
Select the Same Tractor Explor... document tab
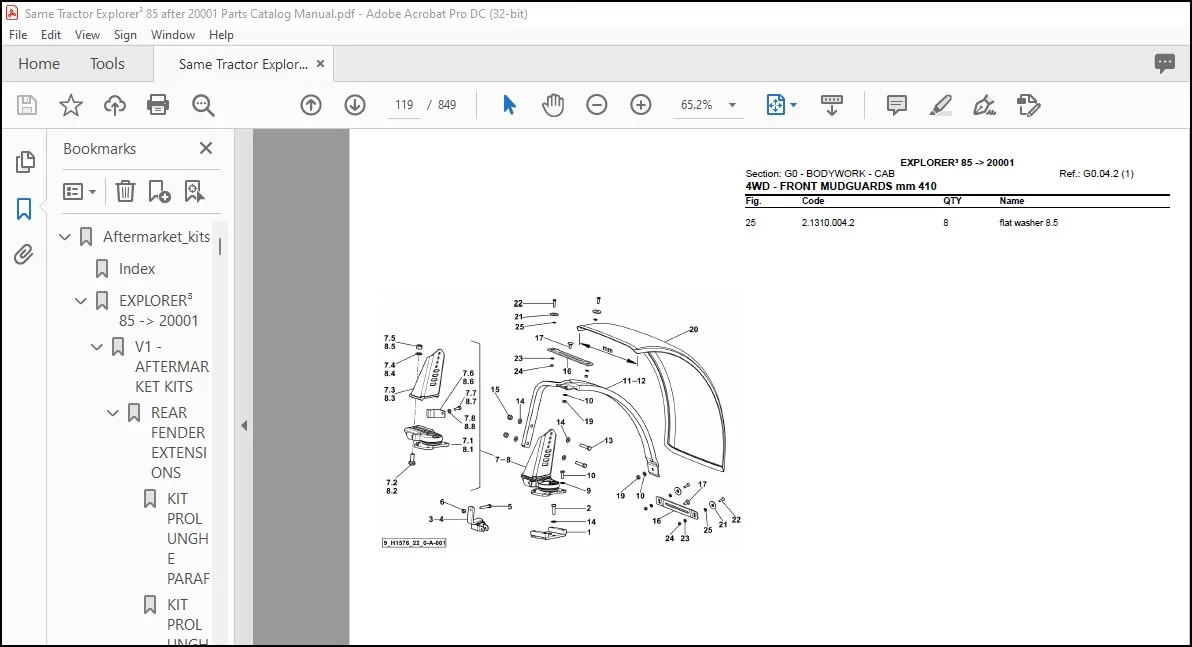click(x=243, y=64)
